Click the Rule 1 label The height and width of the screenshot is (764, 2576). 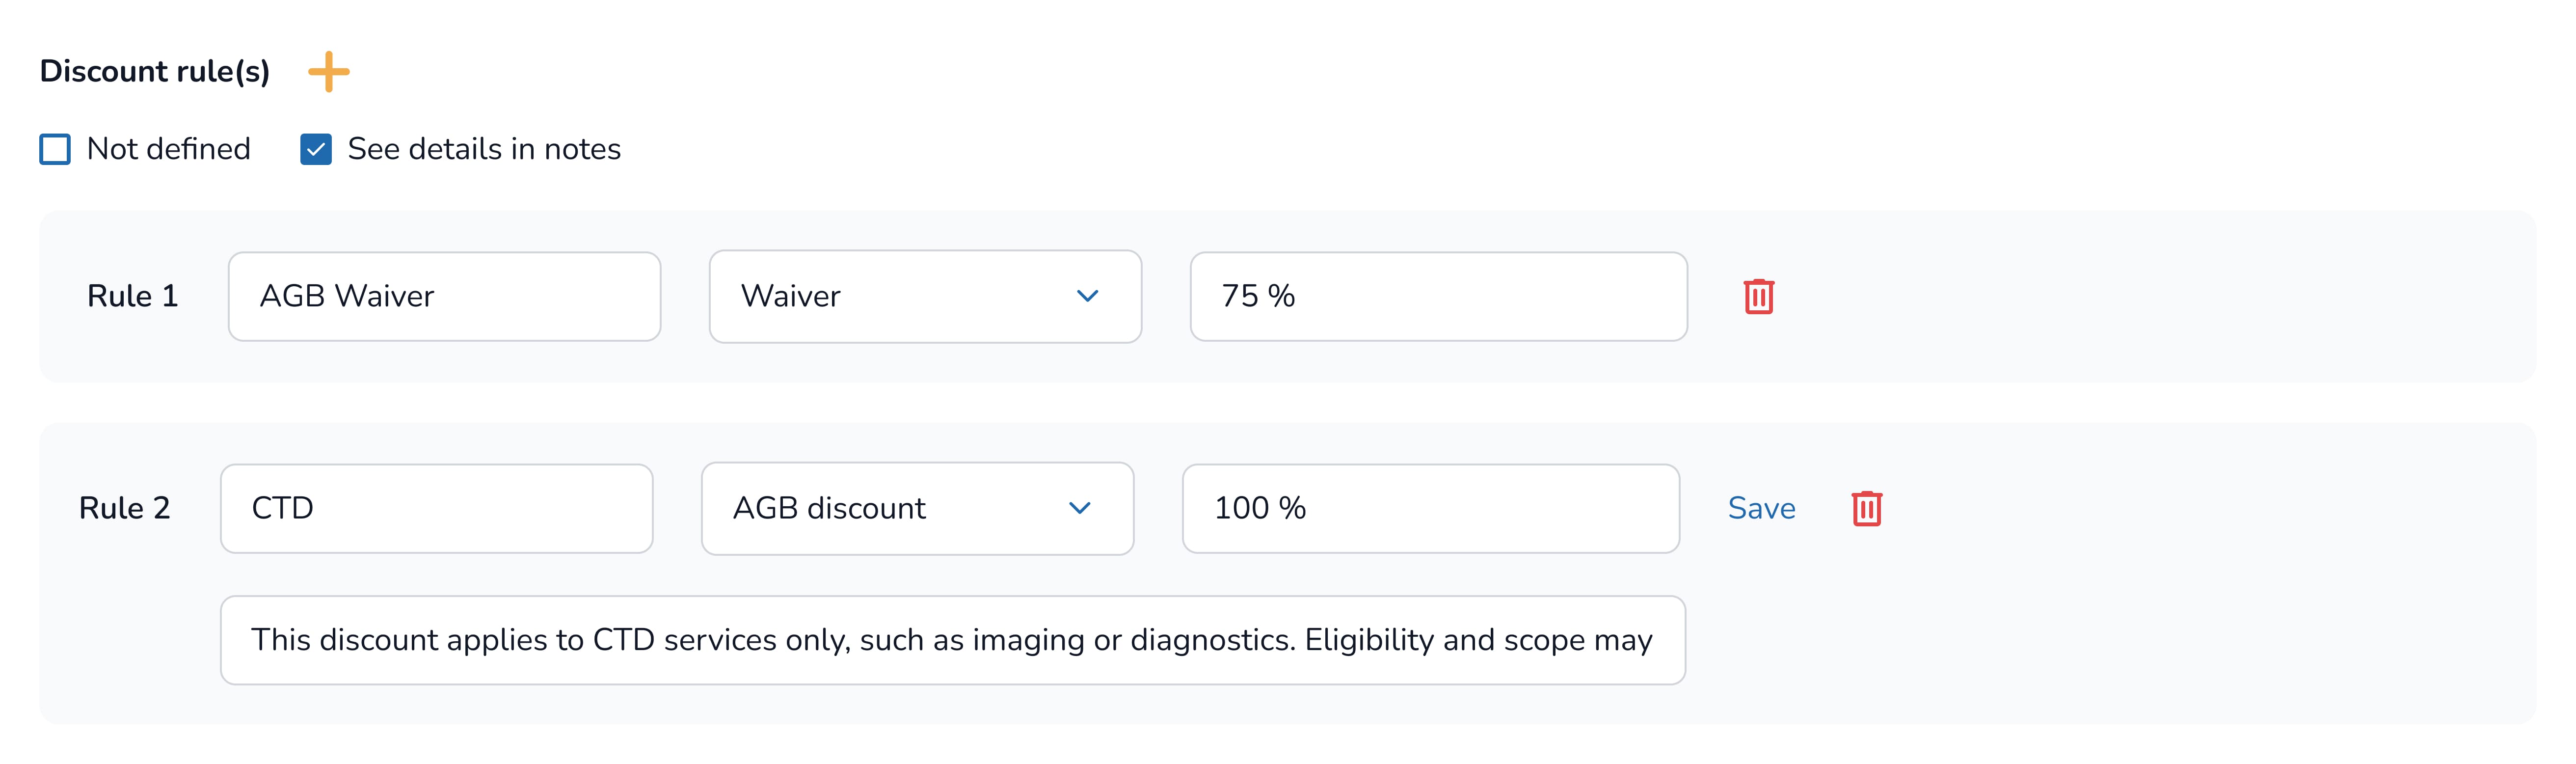(132, 297)
